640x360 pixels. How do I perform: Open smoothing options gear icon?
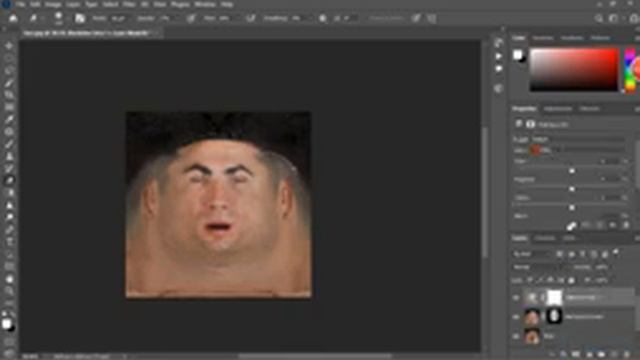[x=322, y=18]
